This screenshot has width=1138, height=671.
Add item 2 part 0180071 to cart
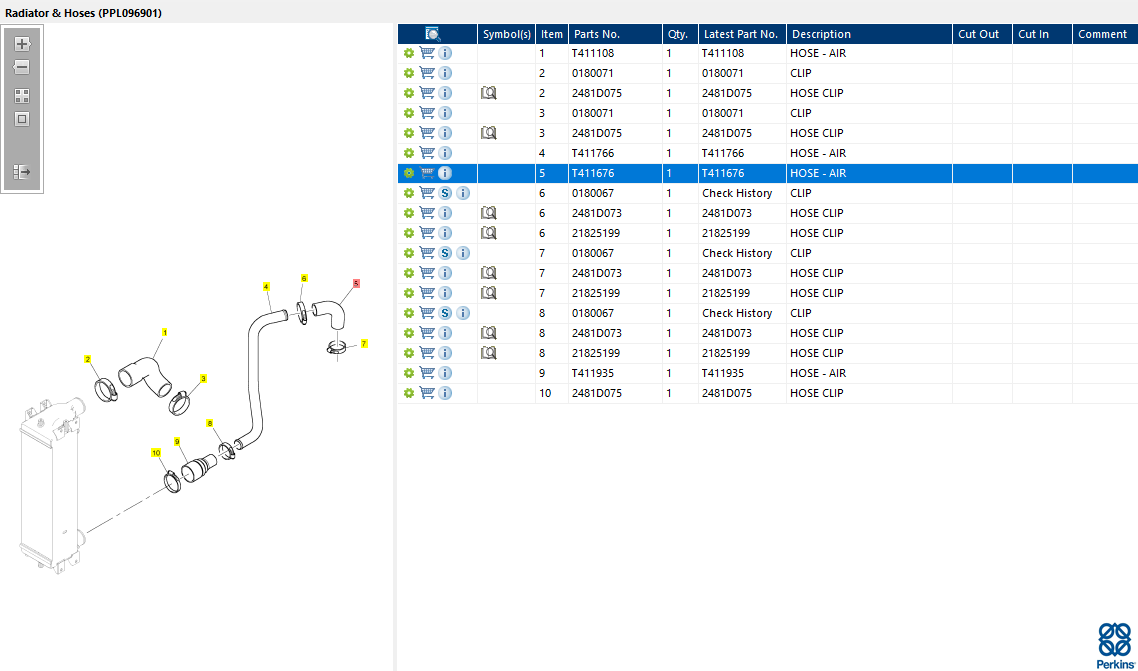pyautogui.click(x=427, y=73)
